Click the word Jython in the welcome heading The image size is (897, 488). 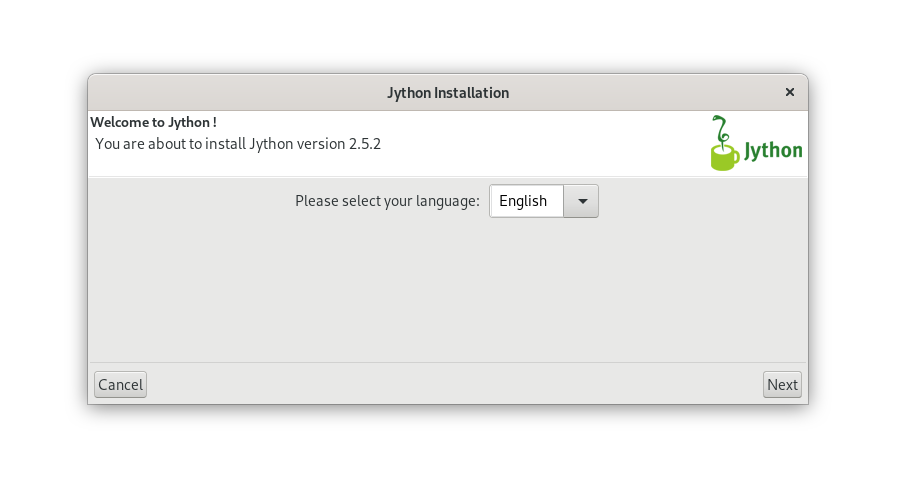(189, 122)
